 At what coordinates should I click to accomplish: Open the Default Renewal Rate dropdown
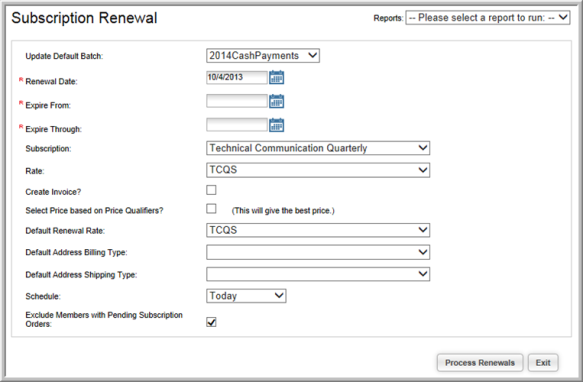[x=318, y=230]
